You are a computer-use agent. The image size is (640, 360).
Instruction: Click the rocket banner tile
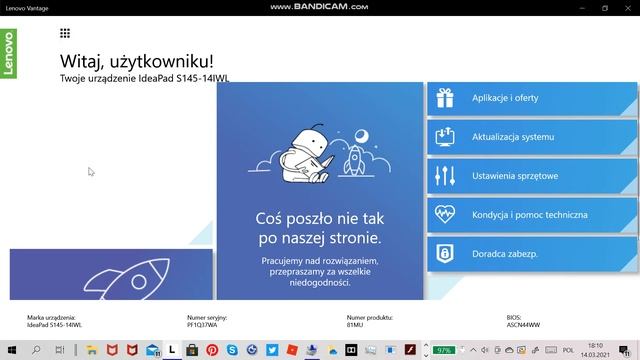click(x=111, y=274)
